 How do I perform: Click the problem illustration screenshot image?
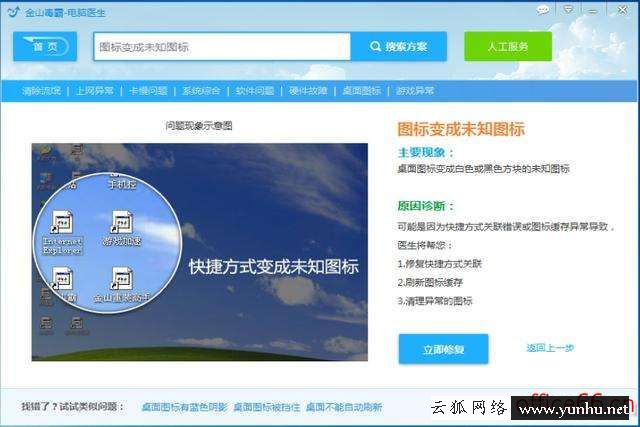click(200, 252)
